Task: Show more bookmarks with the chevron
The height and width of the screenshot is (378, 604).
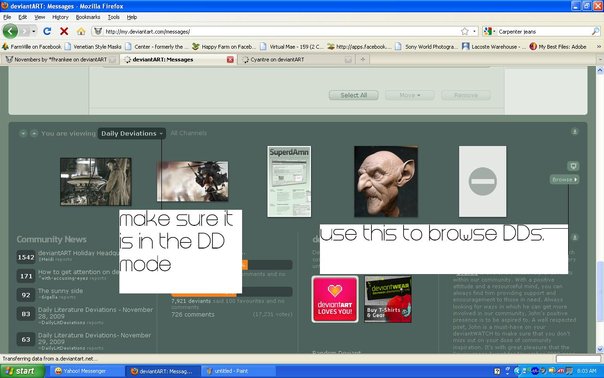Action: [599, 47]
